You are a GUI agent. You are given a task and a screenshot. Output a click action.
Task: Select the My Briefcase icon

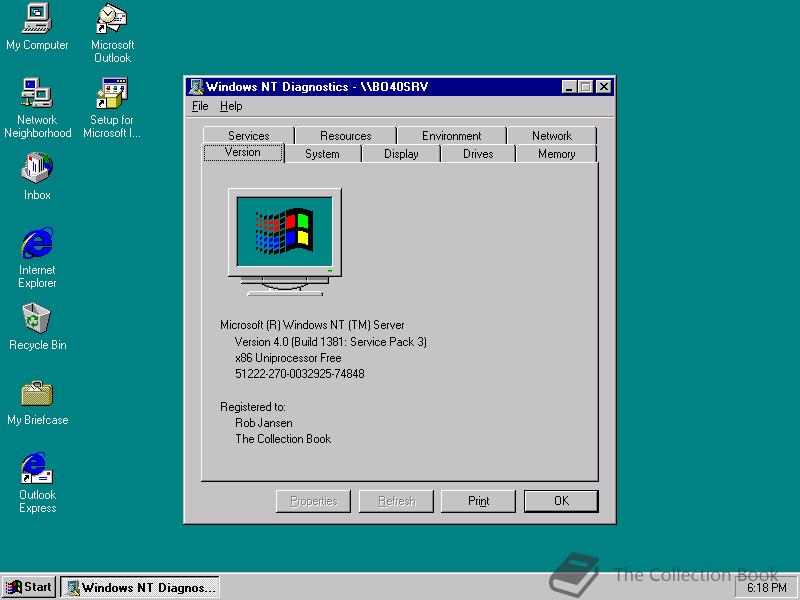[37, 403]
